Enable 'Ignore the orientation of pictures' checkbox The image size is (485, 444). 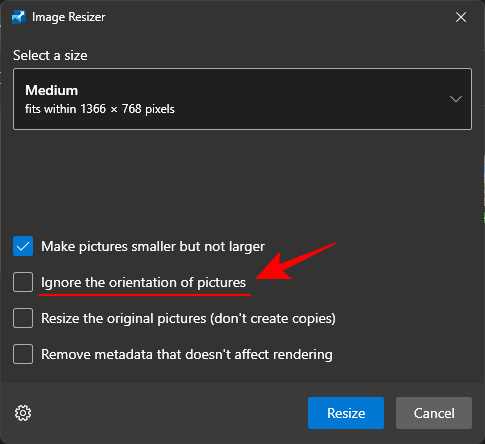click(x=23, y=282)
